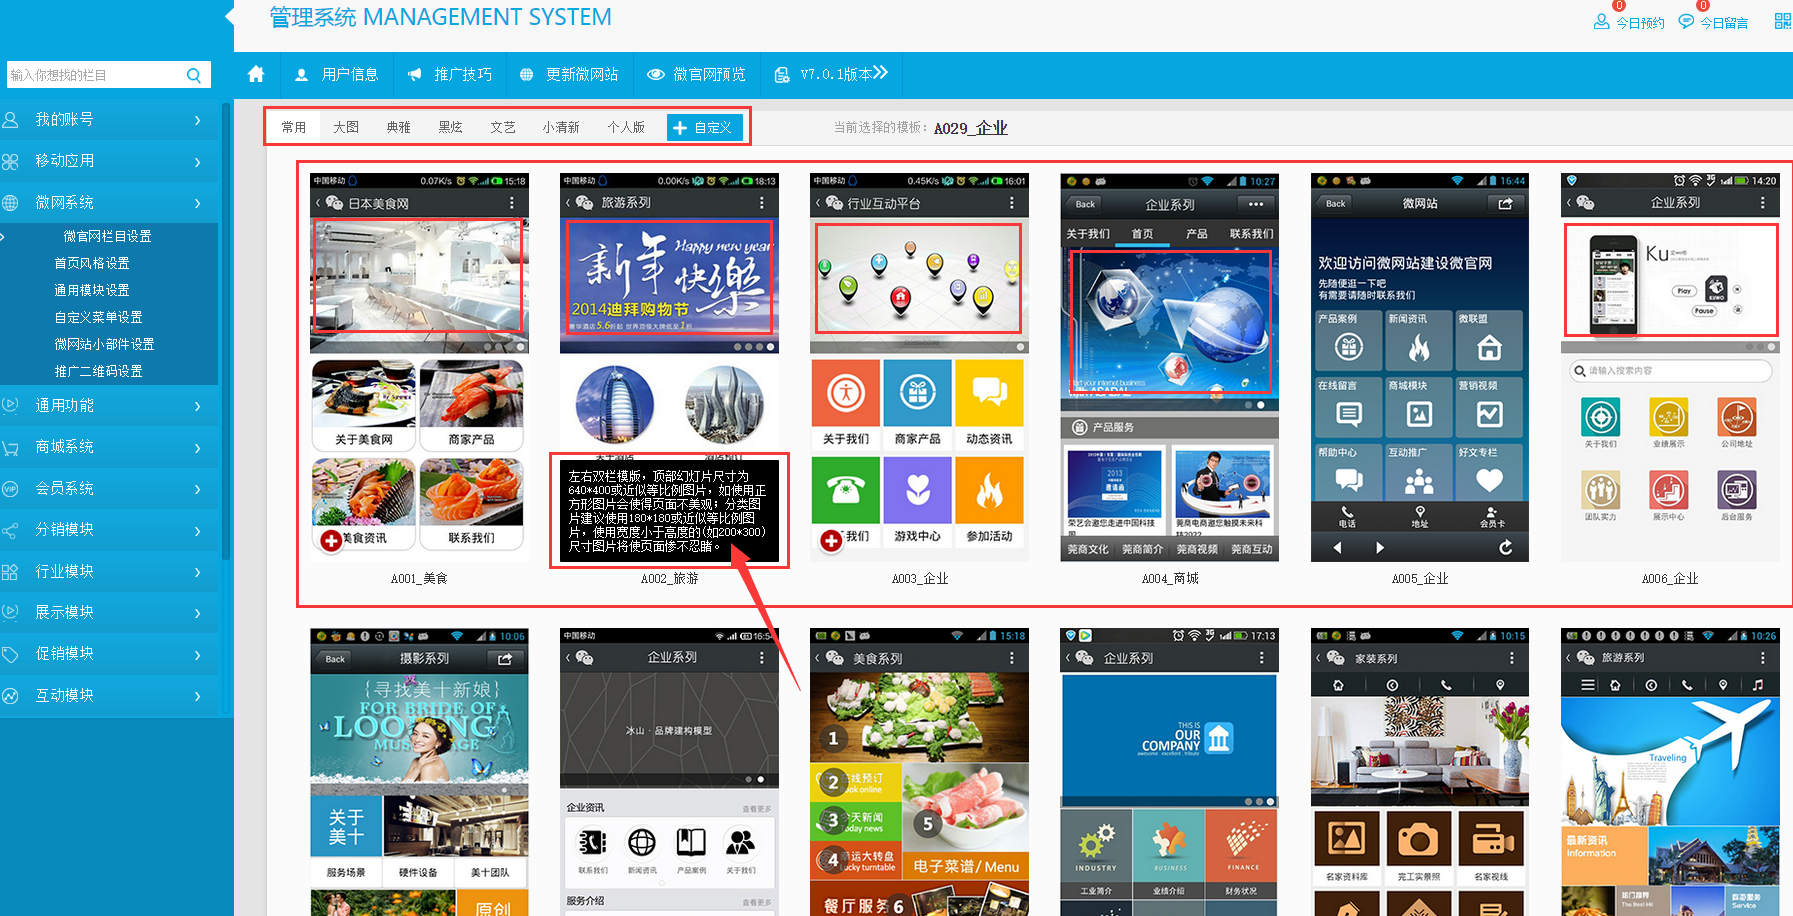Expand 会员系统 sidebar menu
The height and width of the screenshot is (916, 1793).
(108, 488)
